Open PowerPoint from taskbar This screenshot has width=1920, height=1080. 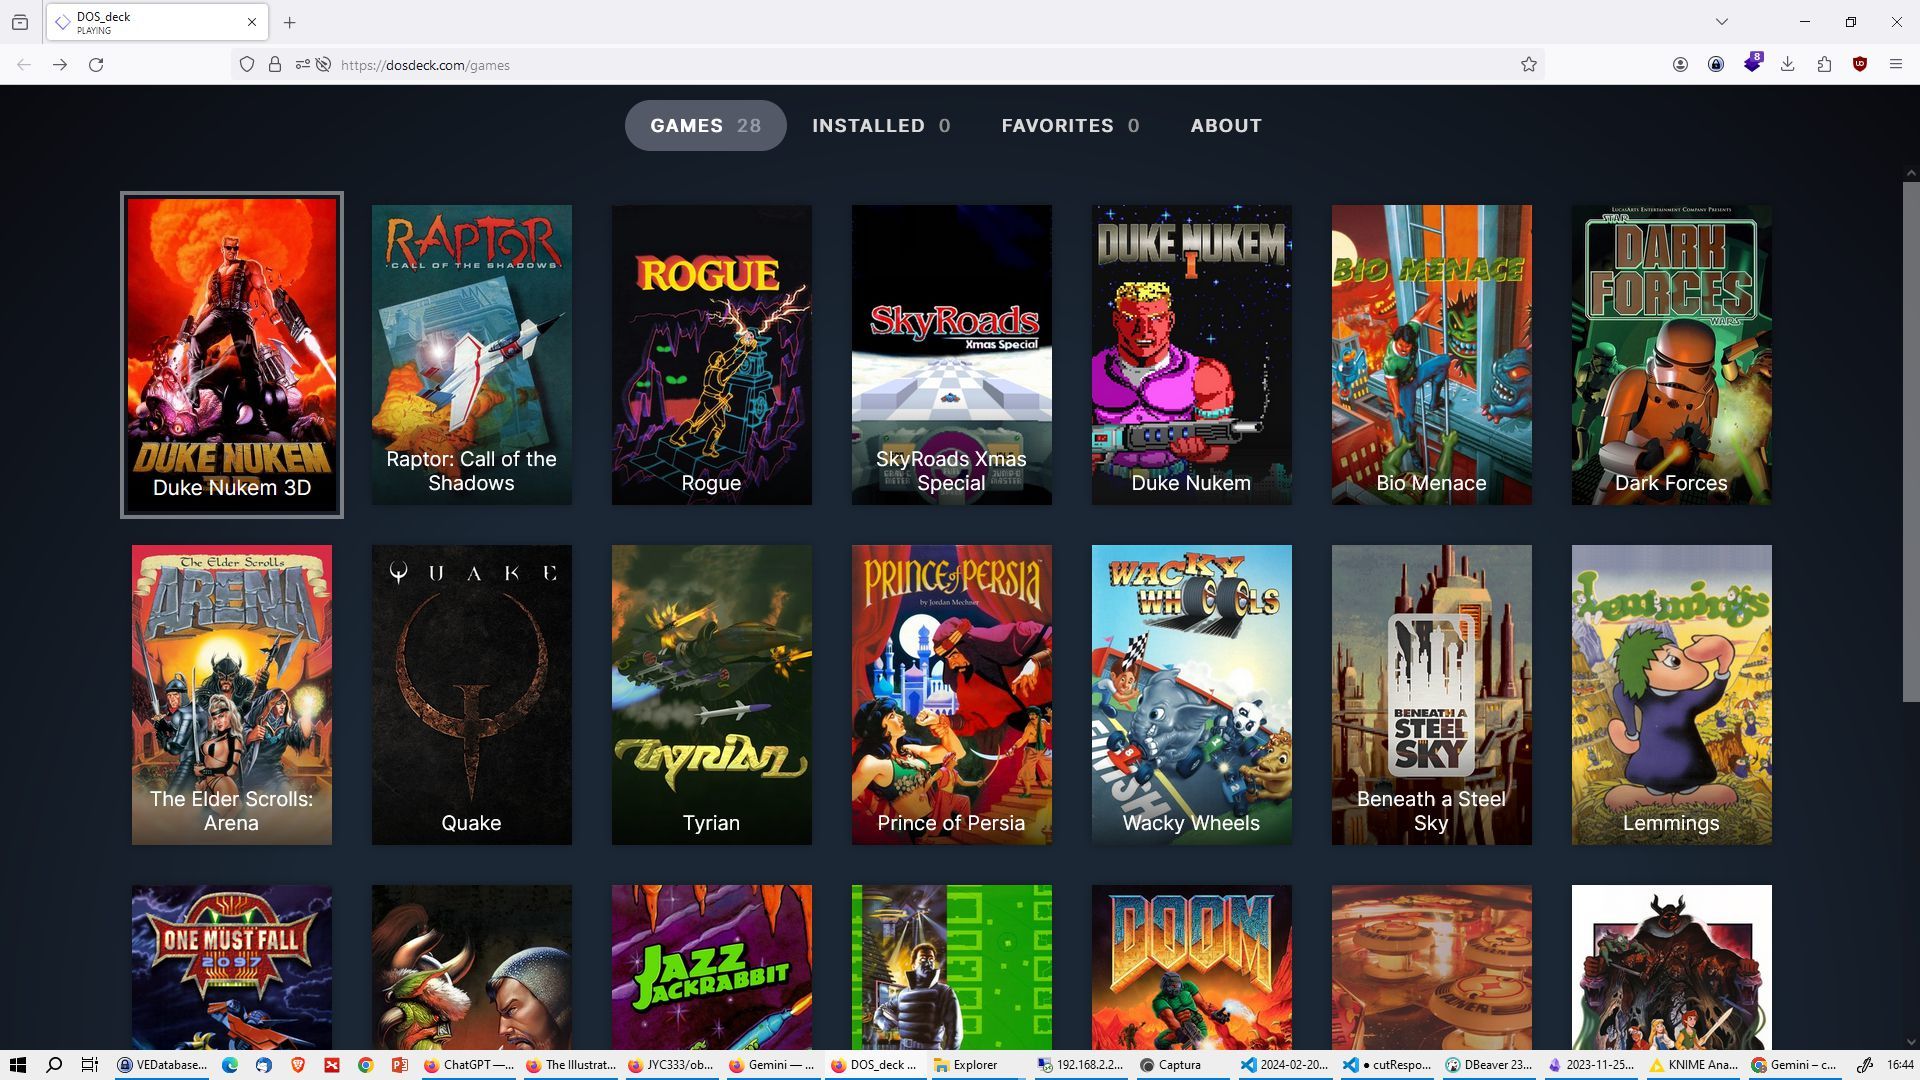pyautogui.click(x=400, y=1065)
